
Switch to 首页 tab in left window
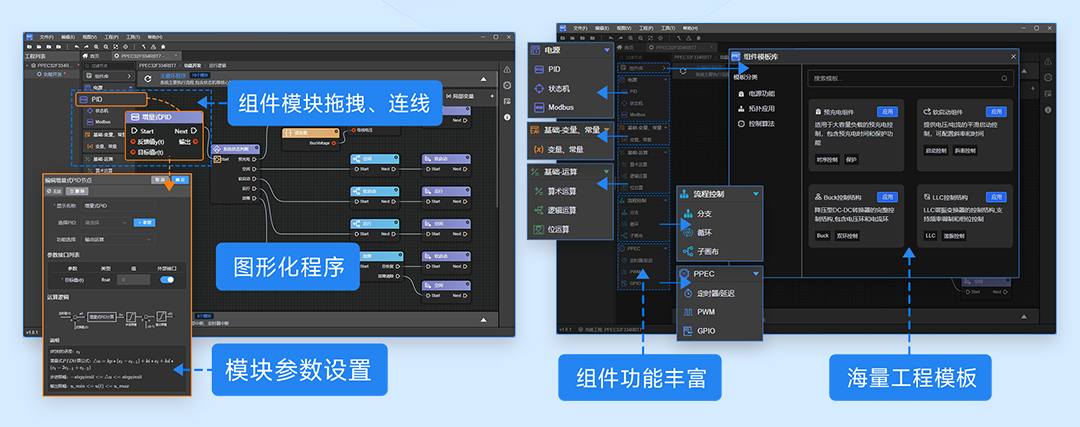(x=92, y=56)
